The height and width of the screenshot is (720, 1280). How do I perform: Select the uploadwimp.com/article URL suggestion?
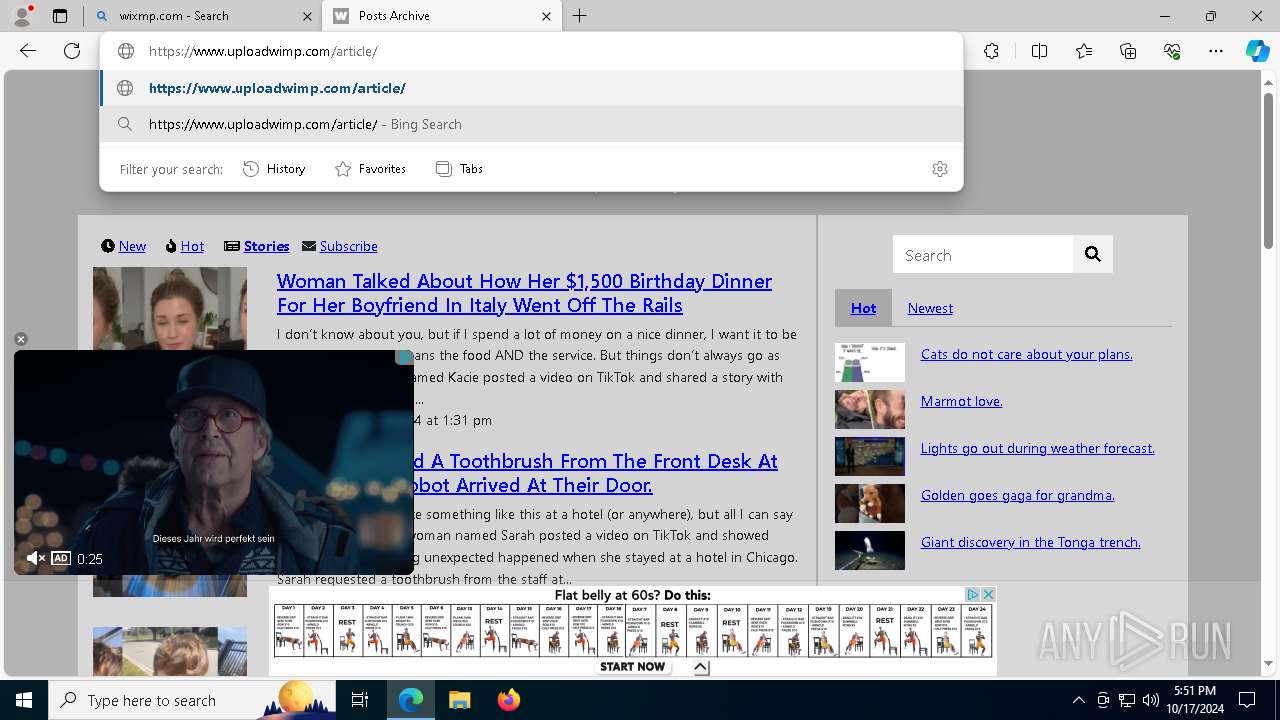coord(531,88)
